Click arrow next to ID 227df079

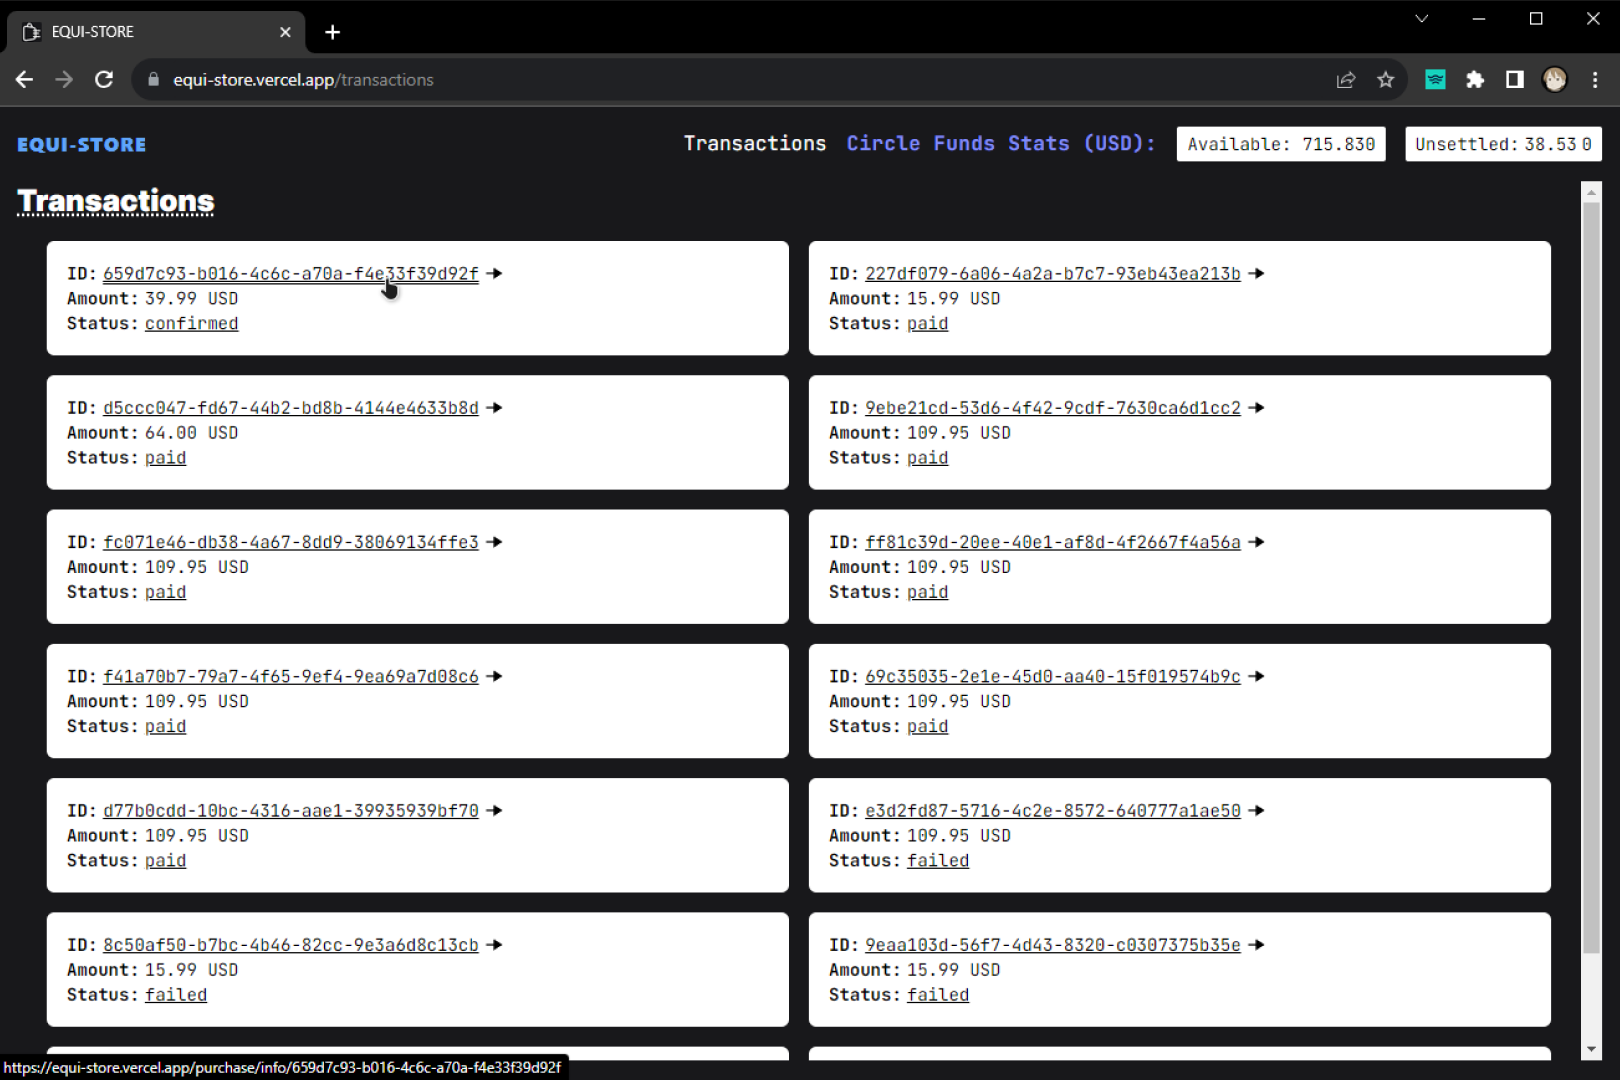(x=1256, y=273)
